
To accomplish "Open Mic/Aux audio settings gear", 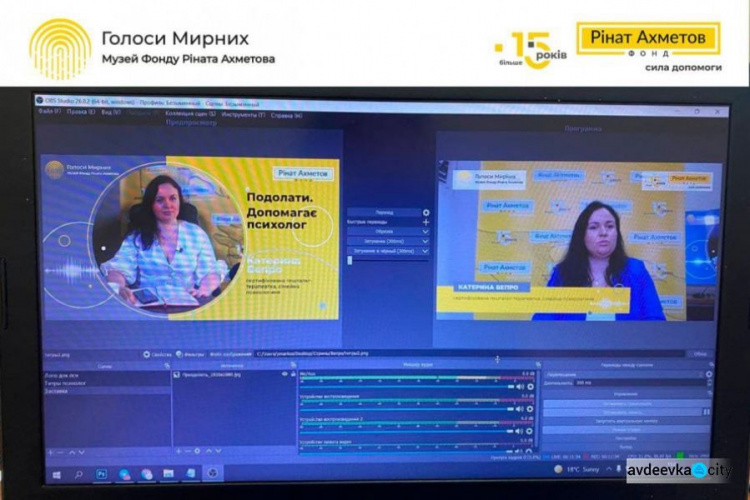I will click(531, 384).
